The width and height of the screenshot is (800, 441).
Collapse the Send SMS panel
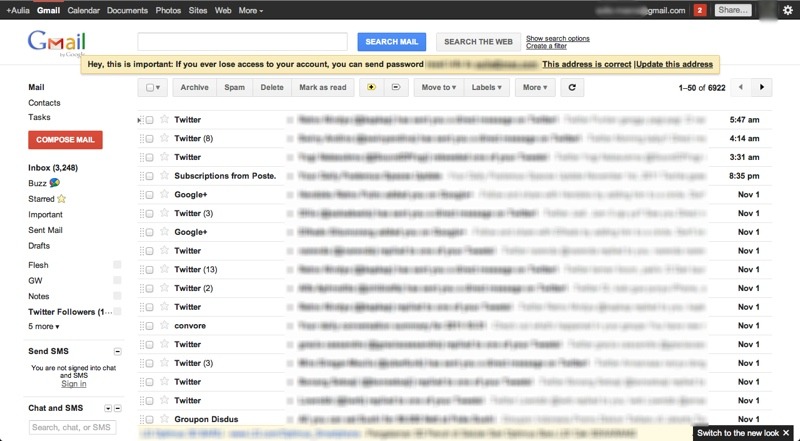click(x=118, y=352)
